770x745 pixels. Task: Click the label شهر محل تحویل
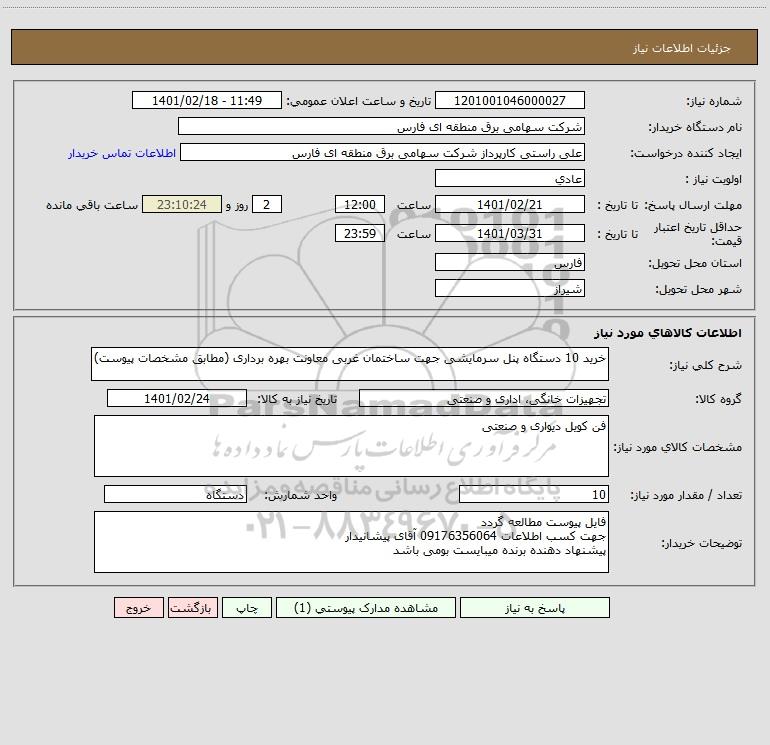coord(699,290)
